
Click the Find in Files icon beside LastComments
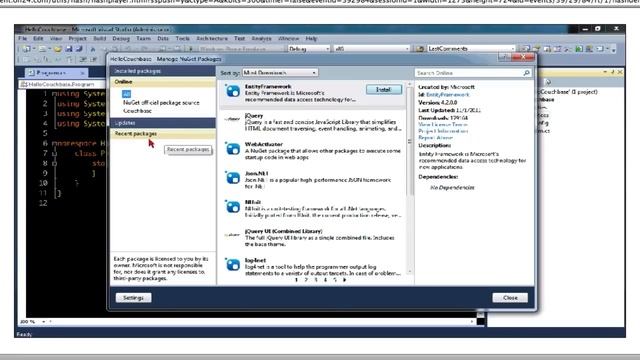click(420, 49)
